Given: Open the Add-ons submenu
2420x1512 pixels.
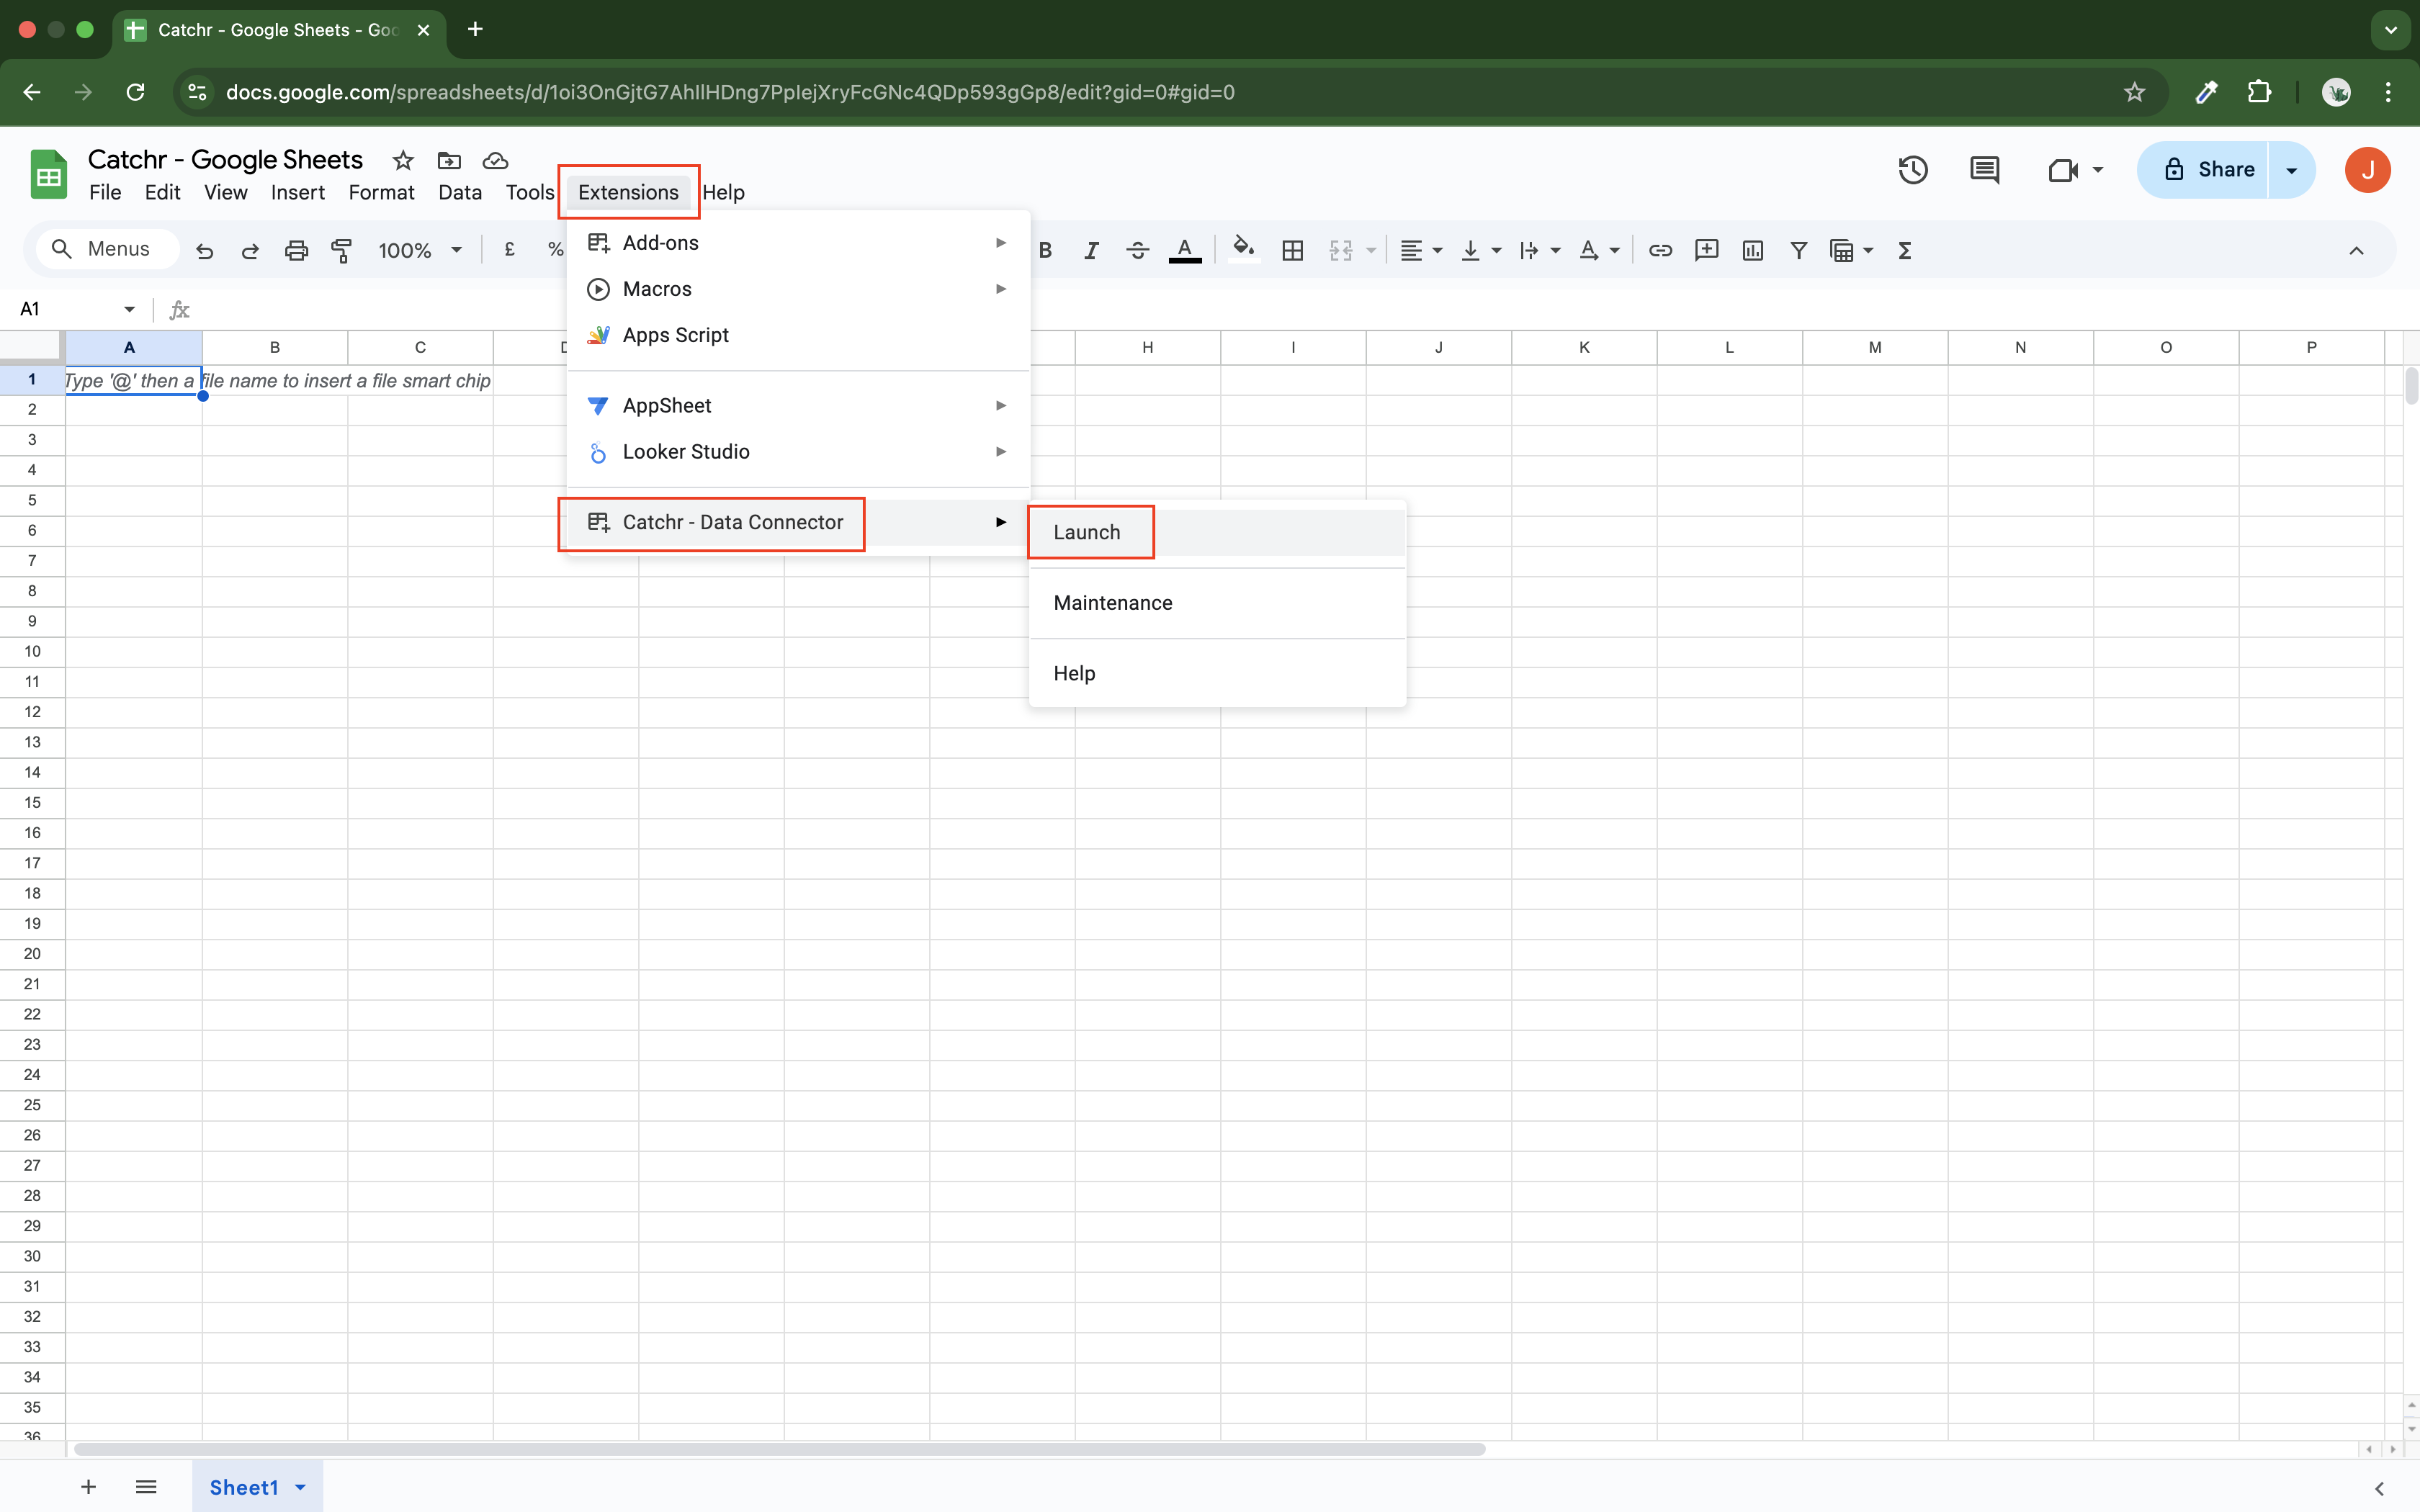Looking at the screenshot, I should 797,243.
